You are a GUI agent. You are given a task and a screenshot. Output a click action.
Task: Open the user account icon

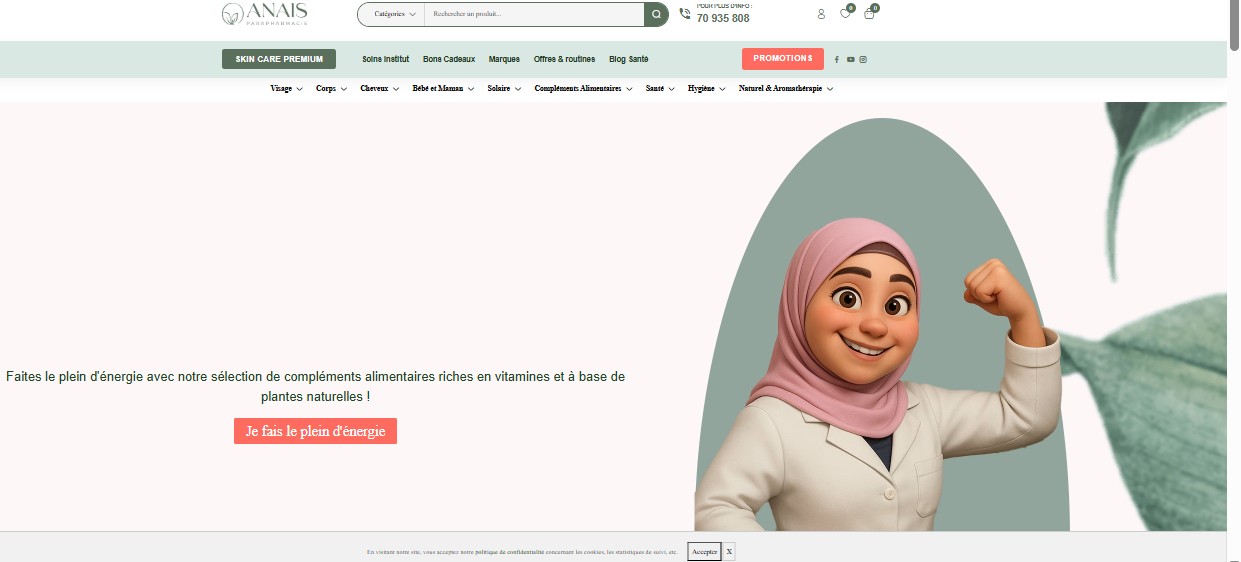pos(821,14)
